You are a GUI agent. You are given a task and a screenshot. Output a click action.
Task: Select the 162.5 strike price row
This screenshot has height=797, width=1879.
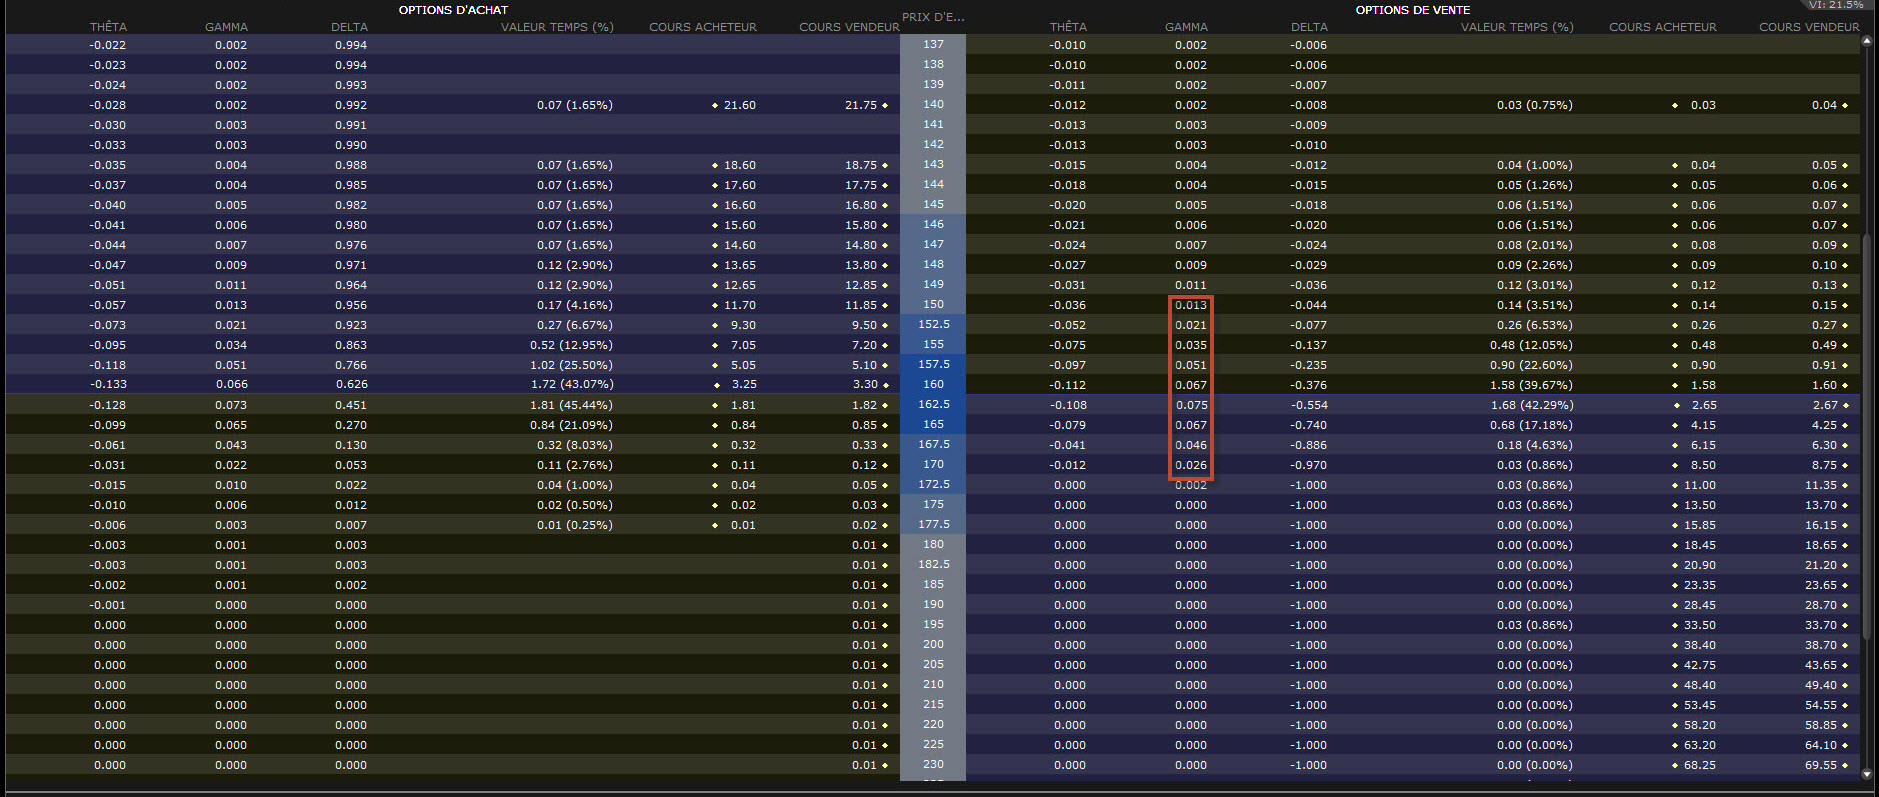click(933, 405)
